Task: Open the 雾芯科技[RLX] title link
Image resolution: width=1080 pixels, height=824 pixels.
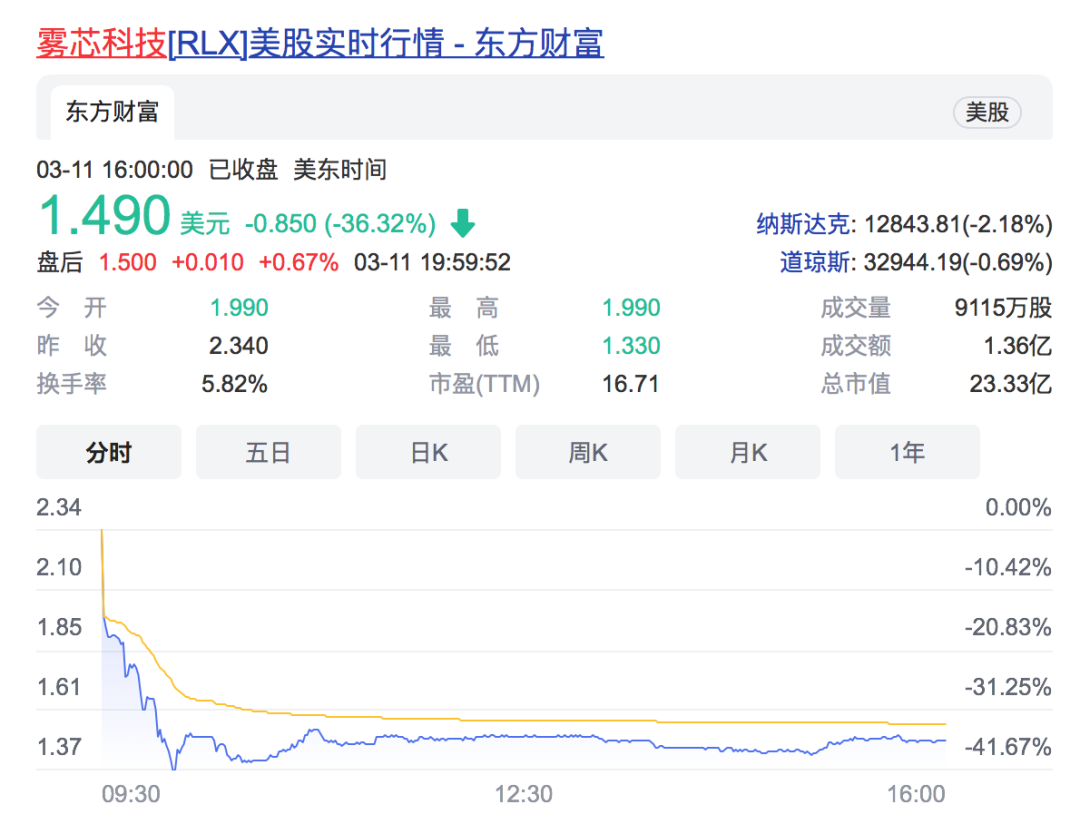Action: (x=320, y=43)
